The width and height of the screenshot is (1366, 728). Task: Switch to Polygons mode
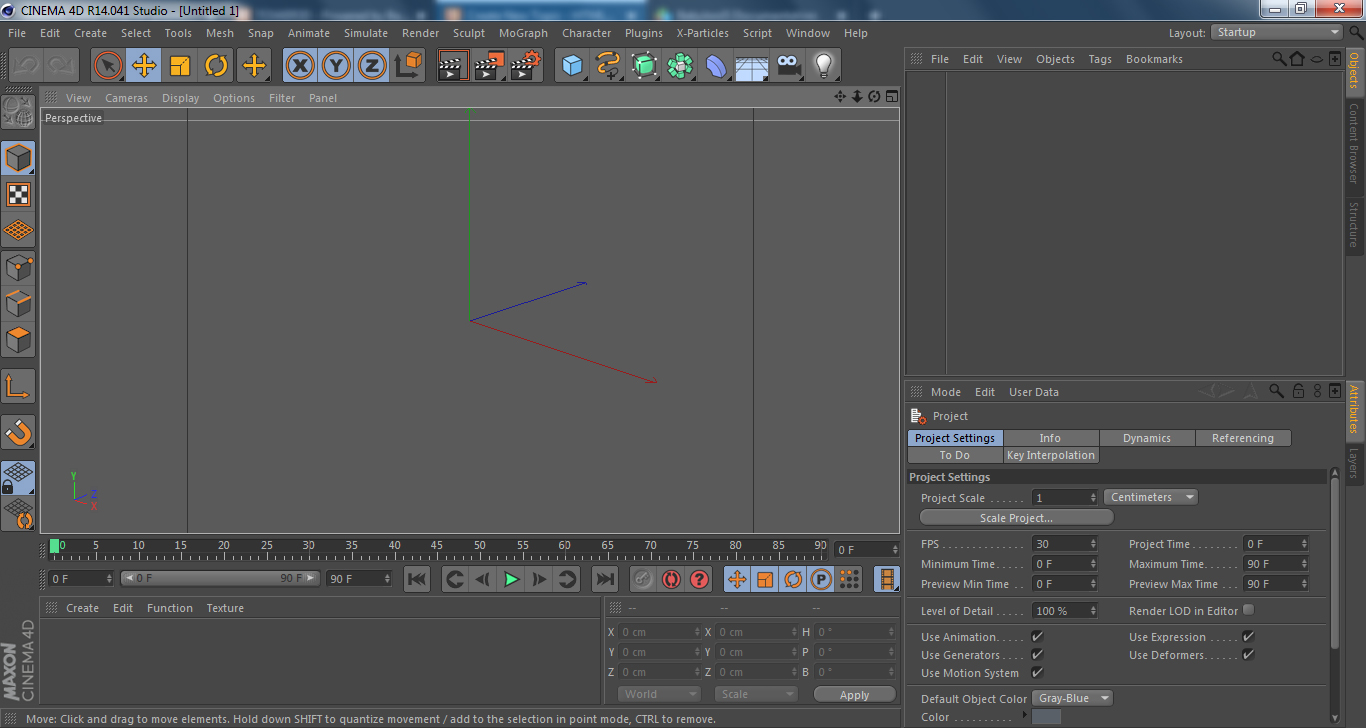18,339
